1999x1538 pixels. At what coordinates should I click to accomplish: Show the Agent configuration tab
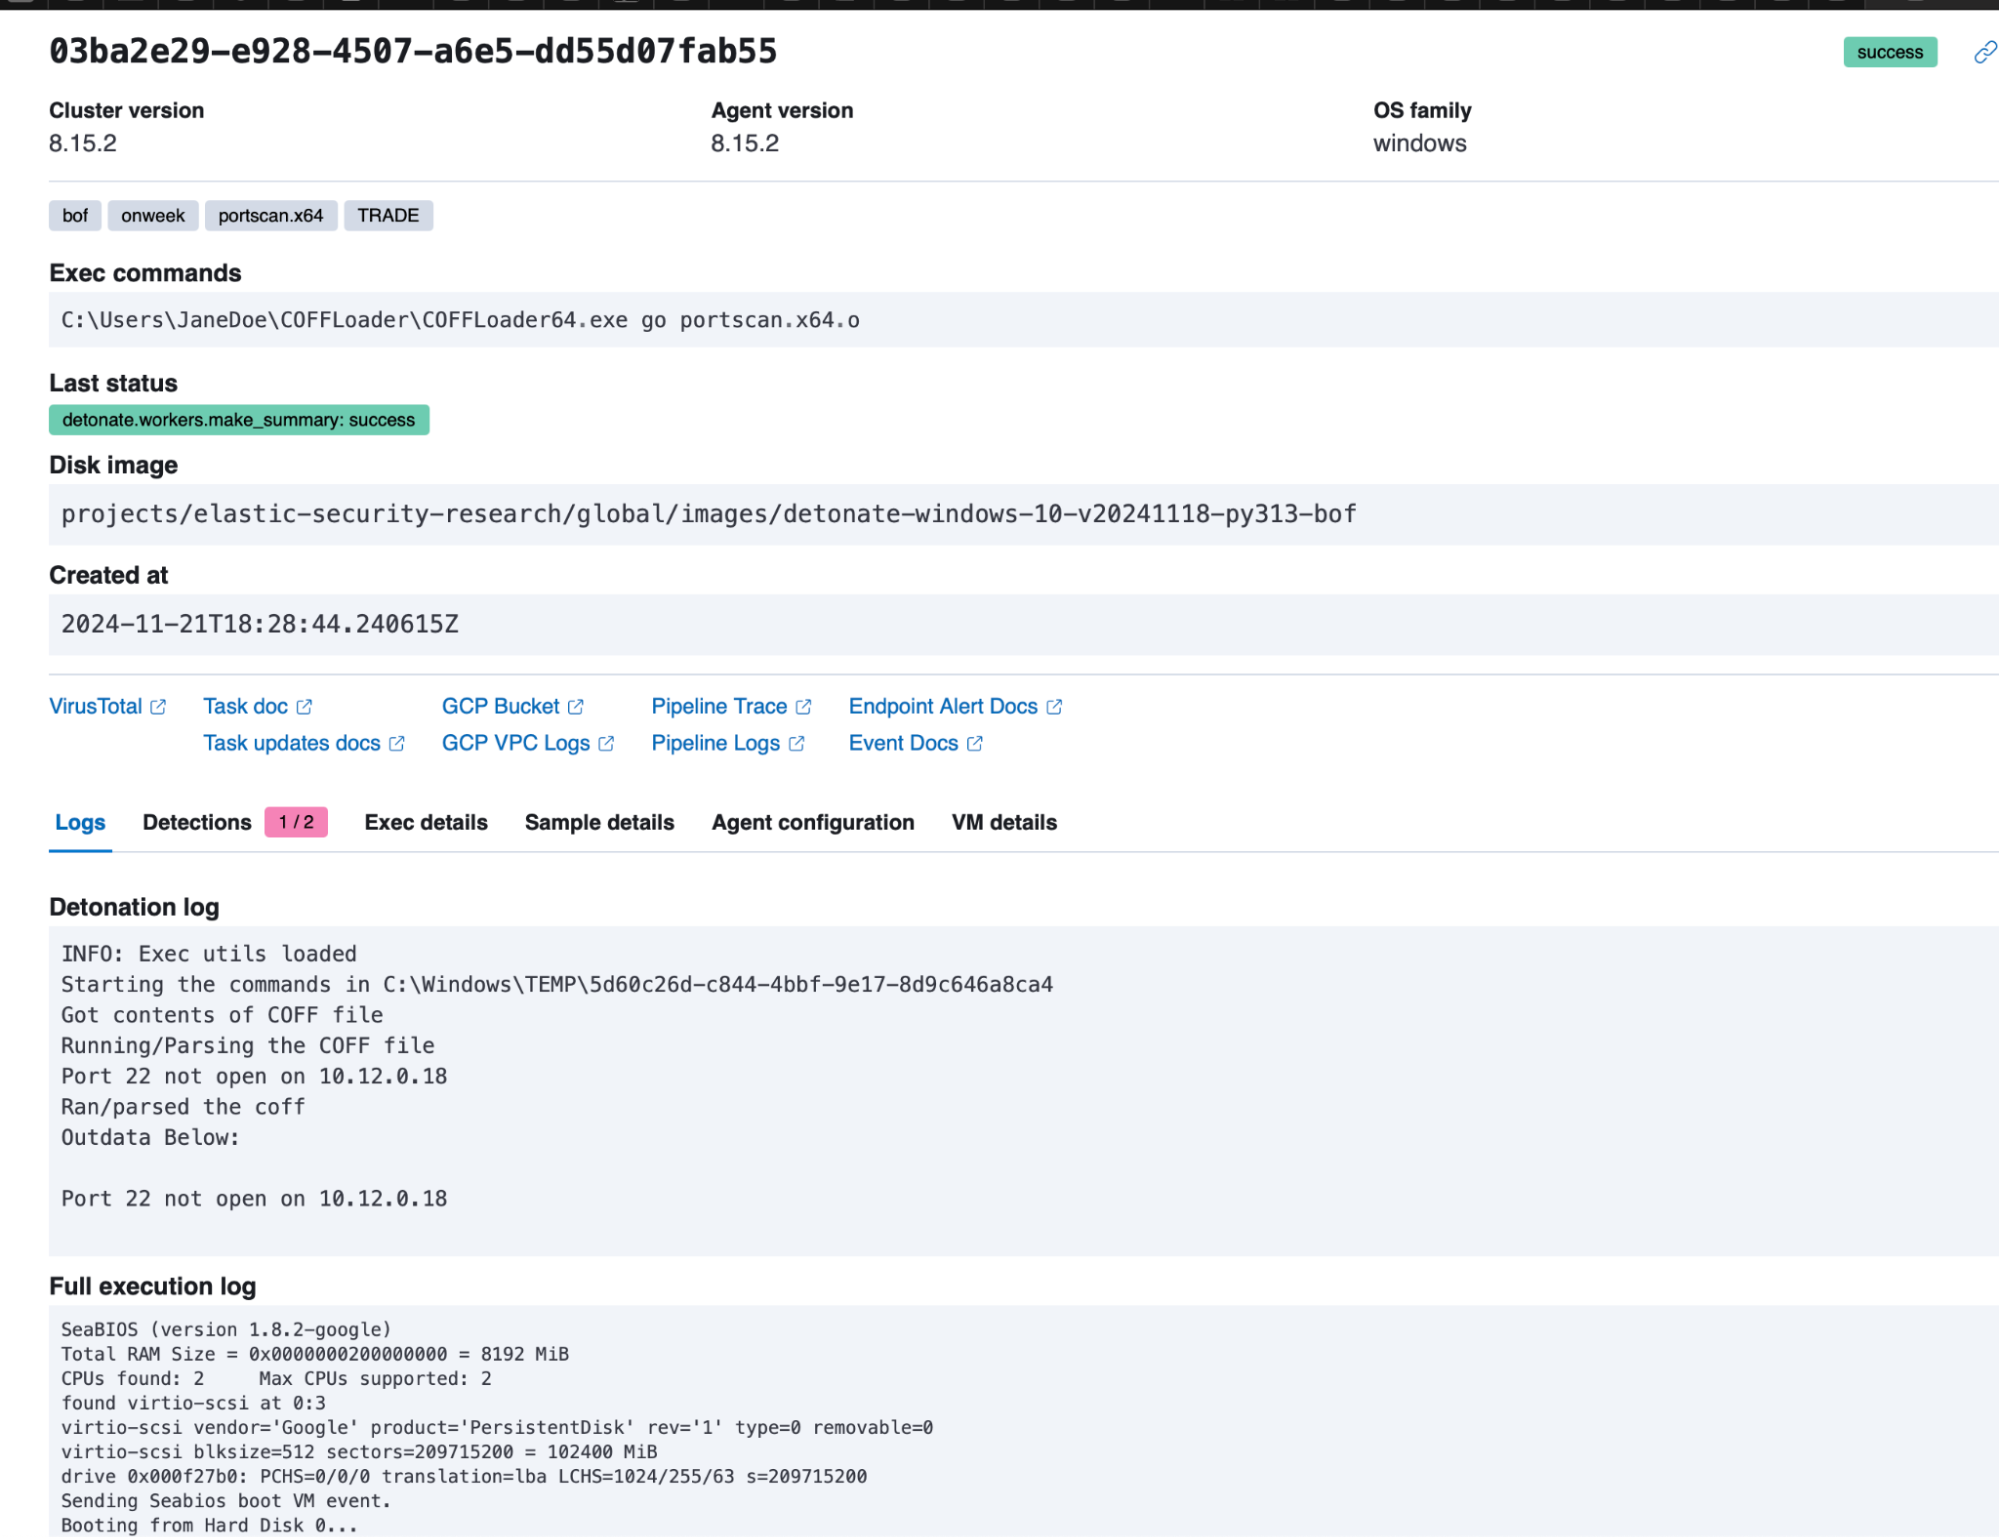pyautogui.click(x=812, y=822)
